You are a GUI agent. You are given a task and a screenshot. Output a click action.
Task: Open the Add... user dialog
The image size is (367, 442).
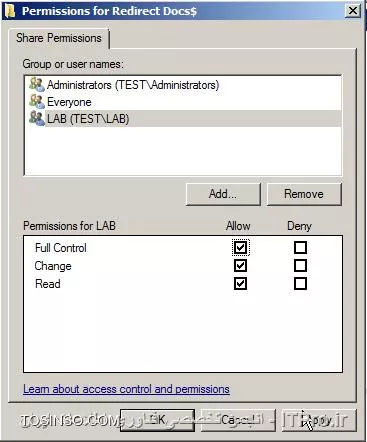(223, 194)
